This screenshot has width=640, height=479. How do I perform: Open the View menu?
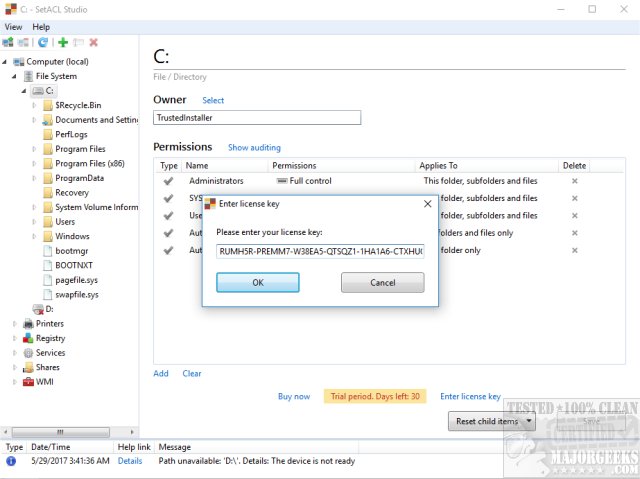click(13, 27)
